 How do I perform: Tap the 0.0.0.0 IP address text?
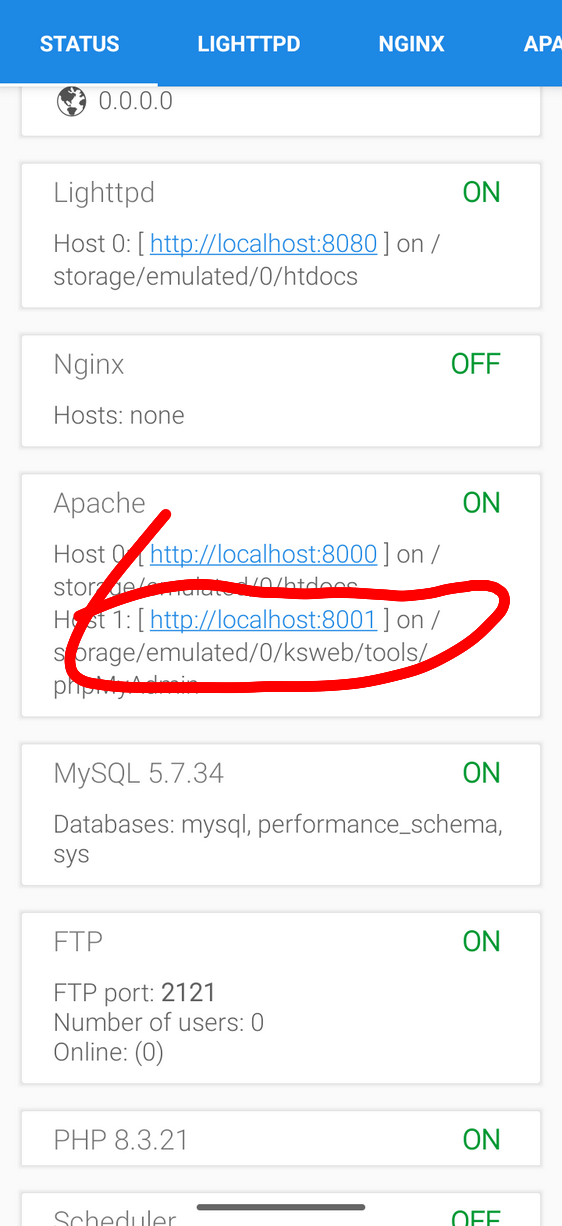point(136,101)
